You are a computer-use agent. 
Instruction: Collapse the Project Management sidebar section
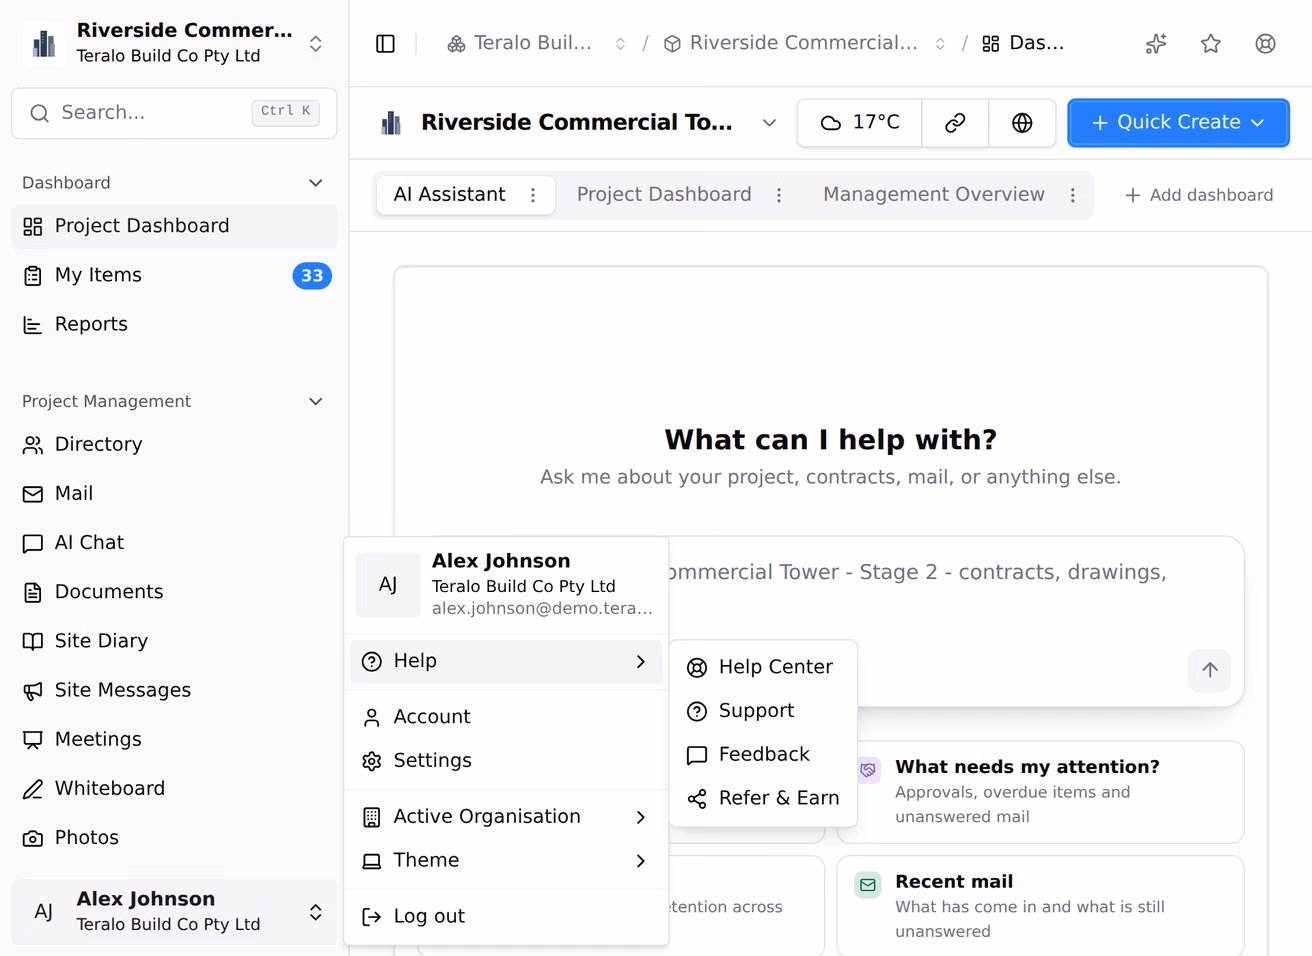click(315, 401)
